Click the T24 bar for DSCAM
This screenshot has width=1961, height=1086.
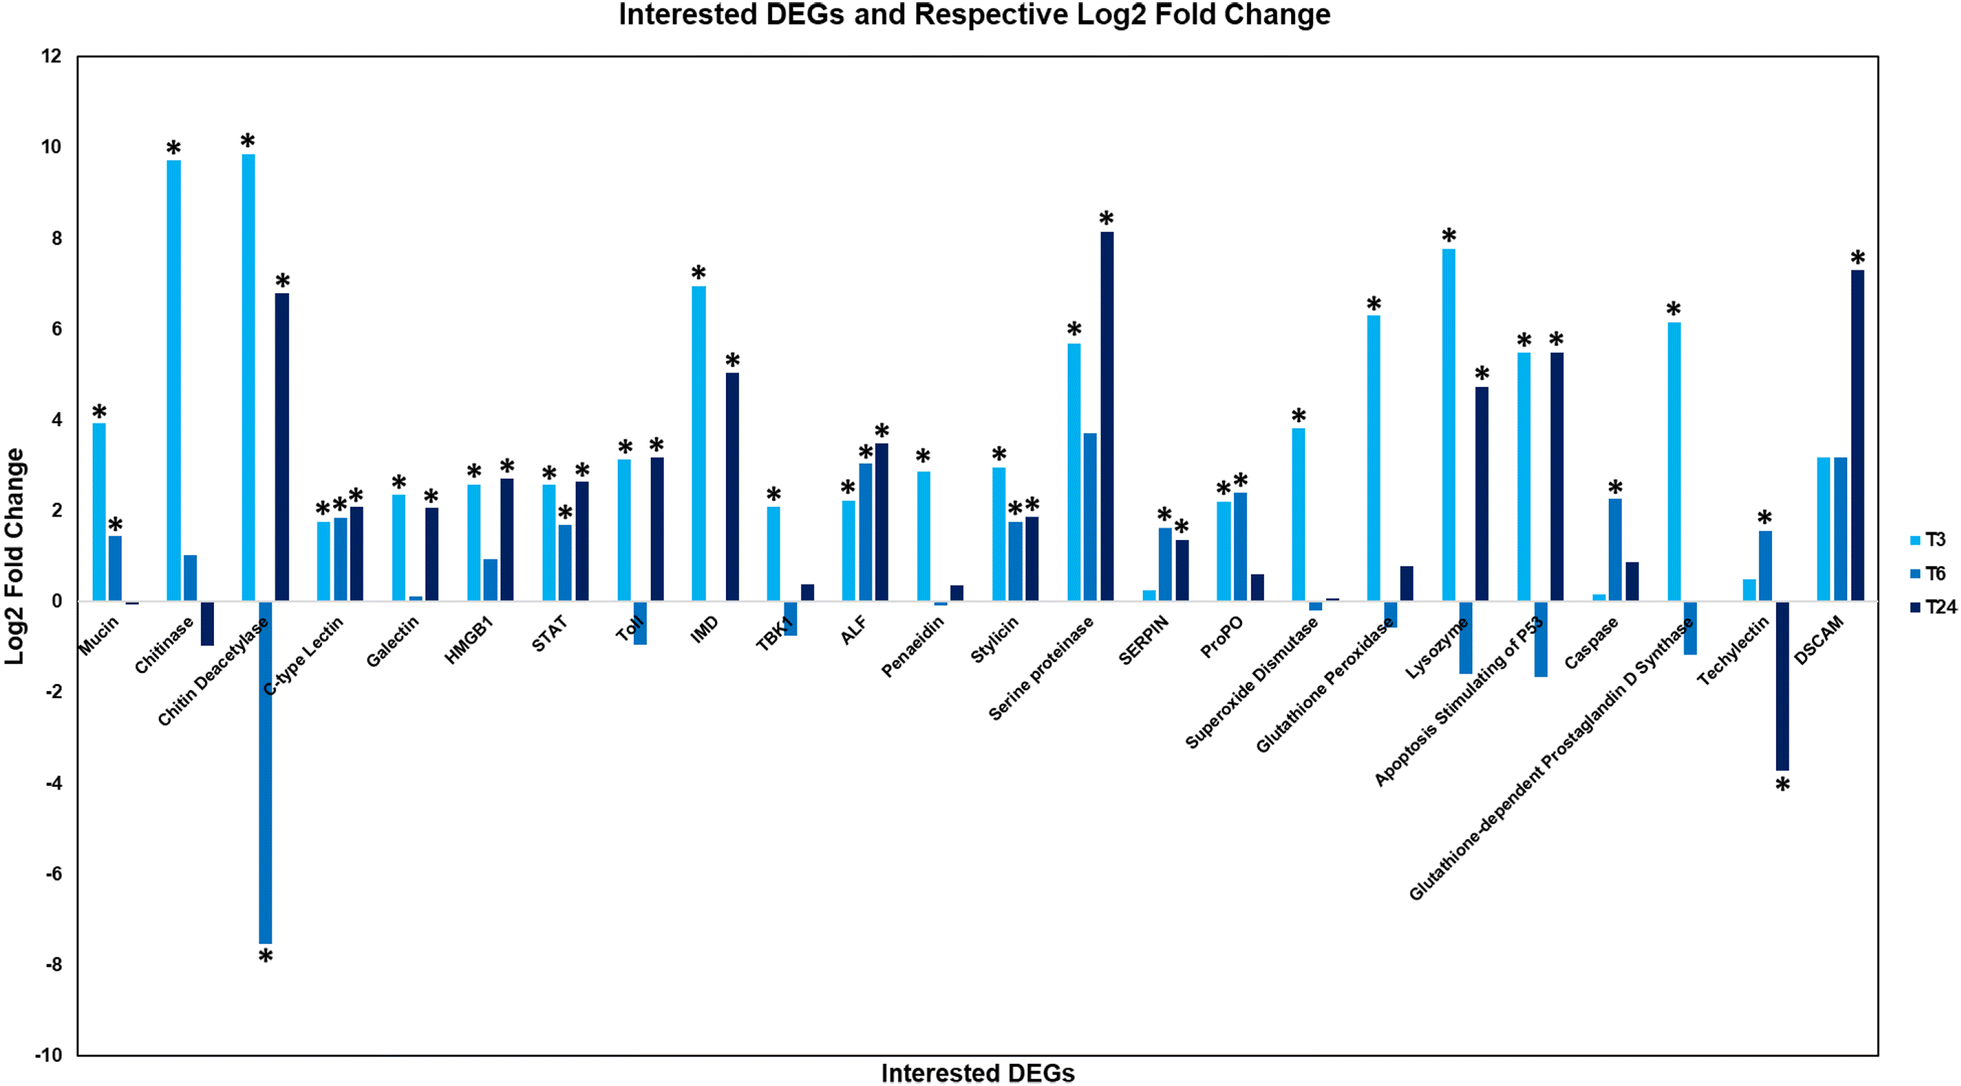pyautogui.click(x=1858, y=435)
